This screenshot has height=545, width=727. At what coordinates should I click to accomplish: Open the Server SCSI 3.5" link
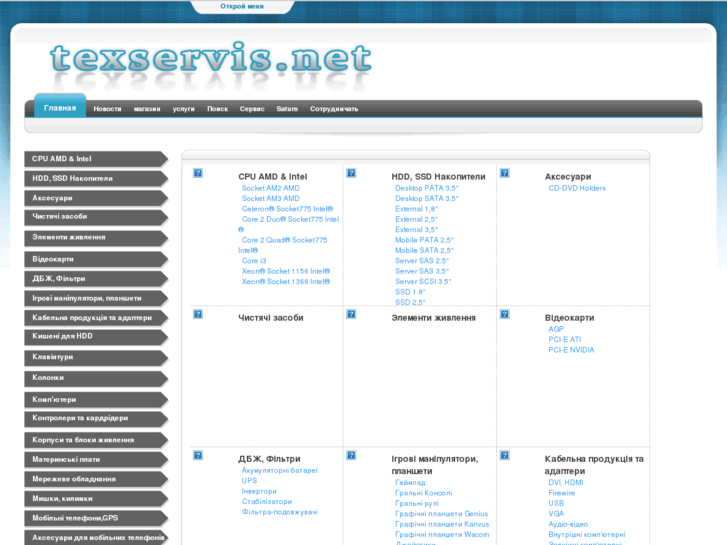(x=423, y=282)
